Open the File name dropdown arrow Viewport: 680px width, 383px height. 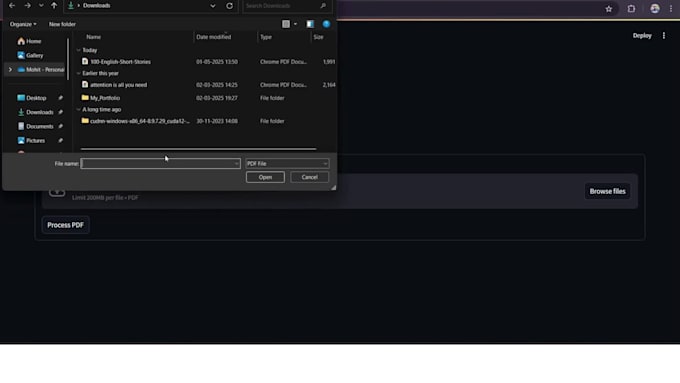pyautogui.click(x=236, y=164)
